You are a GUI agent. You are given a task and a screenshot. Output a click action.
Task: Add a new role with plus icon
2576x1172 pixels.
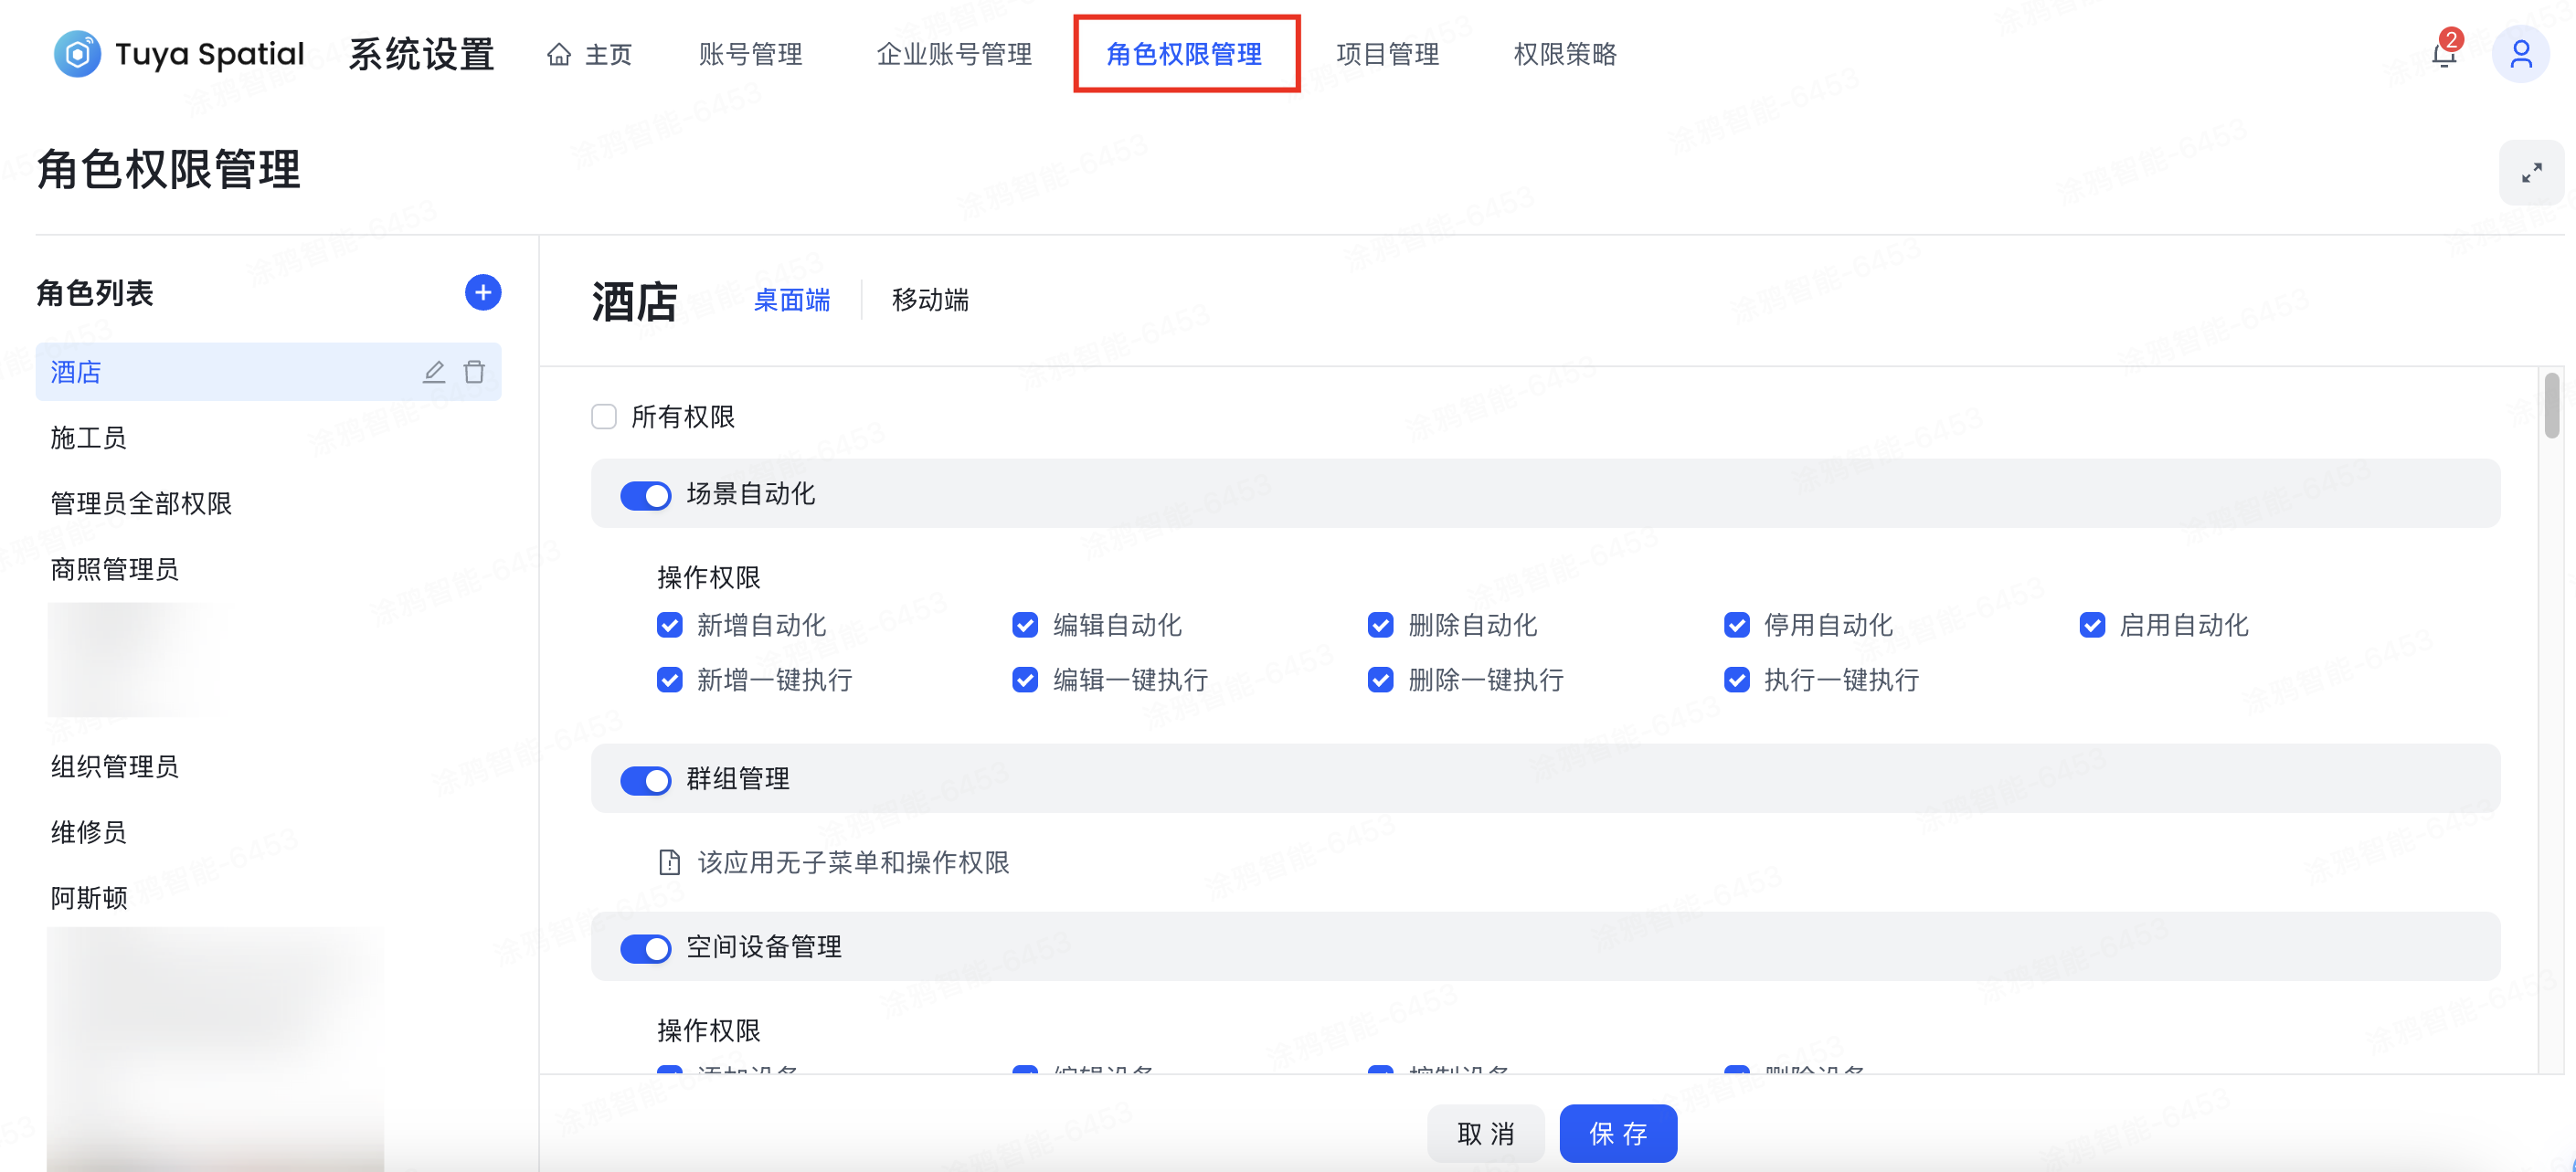(x=482, y=292)
